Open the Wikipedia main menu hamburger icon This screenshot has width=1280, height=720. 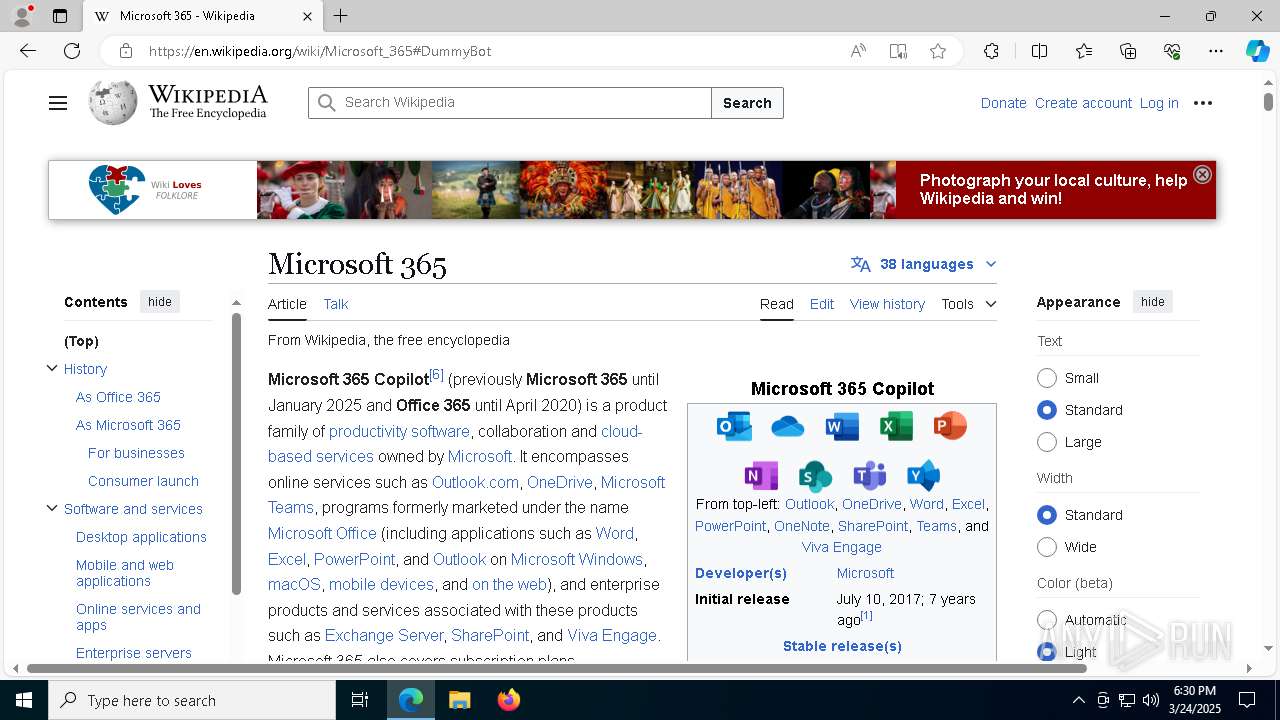click(58, 103)
